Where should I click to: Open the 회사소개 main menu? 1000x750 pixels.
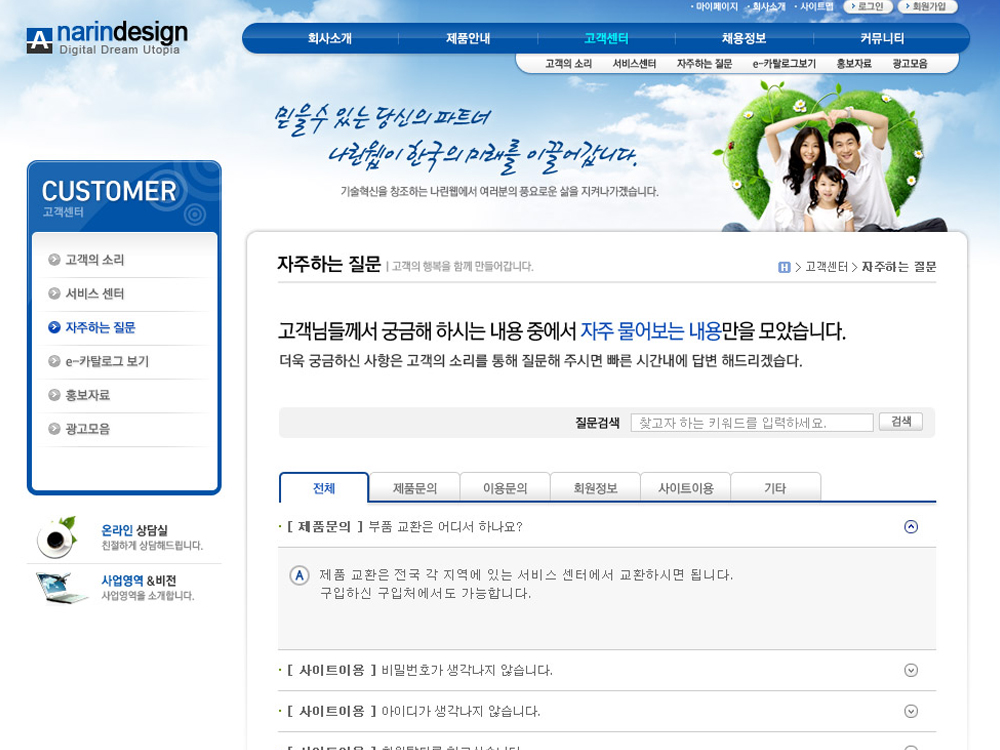point(329,39)
